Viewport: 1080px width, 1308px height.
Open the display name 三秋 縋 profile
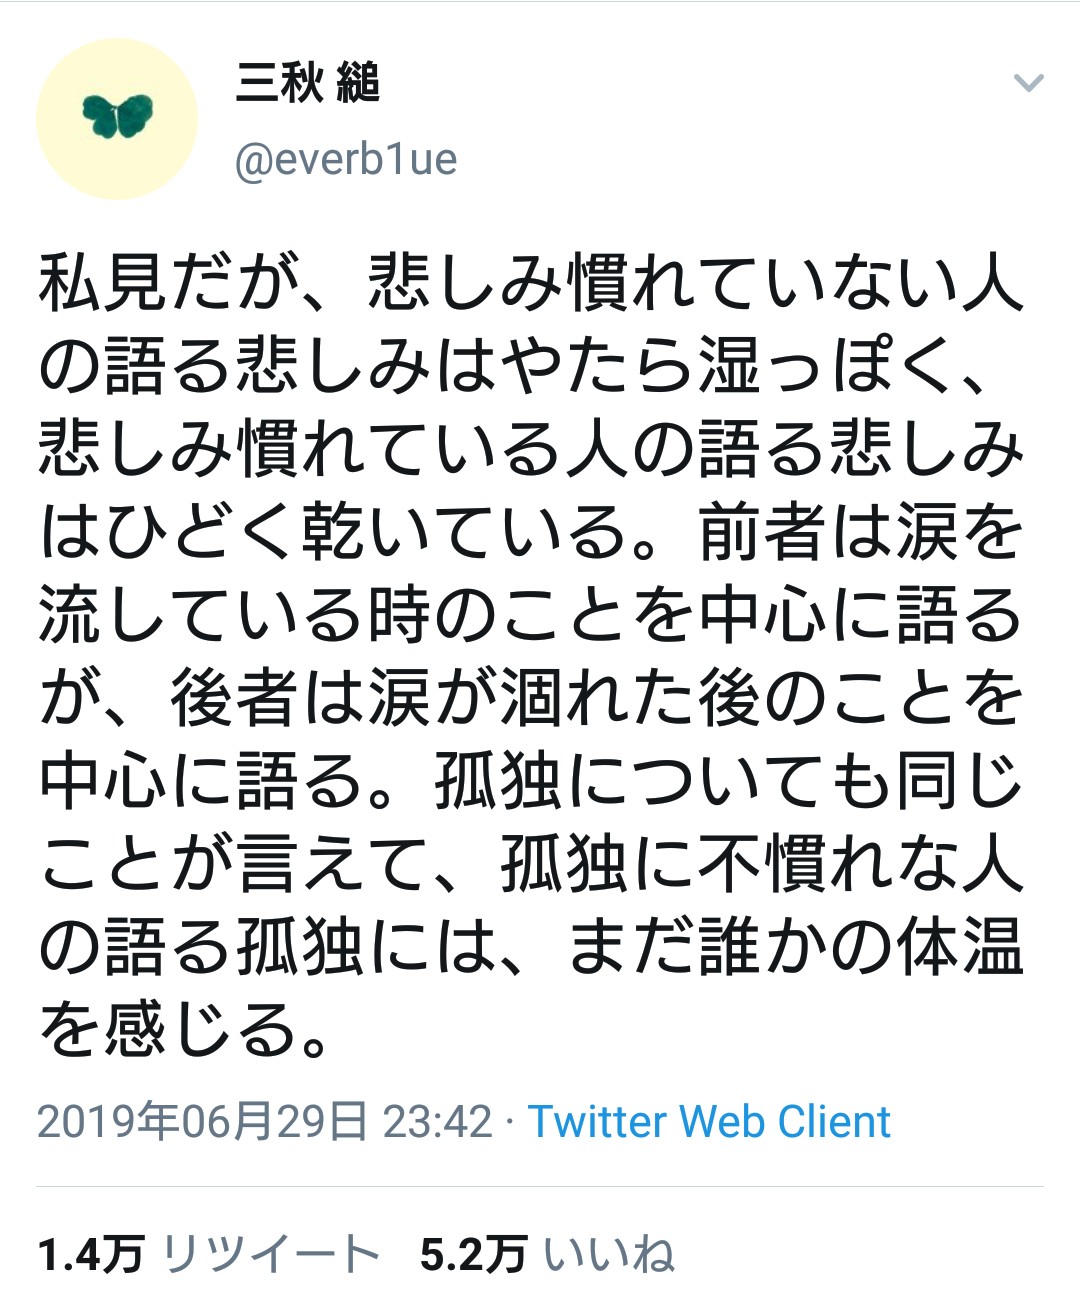coord(307,82)
